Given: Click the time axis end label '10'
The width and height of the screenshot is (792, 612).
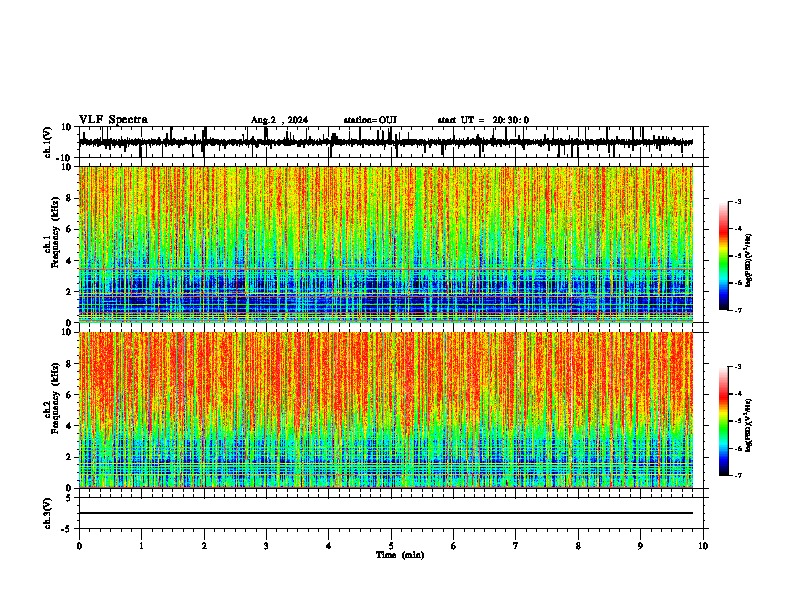Looking at the screenshot, I should (x=703, y=546).
